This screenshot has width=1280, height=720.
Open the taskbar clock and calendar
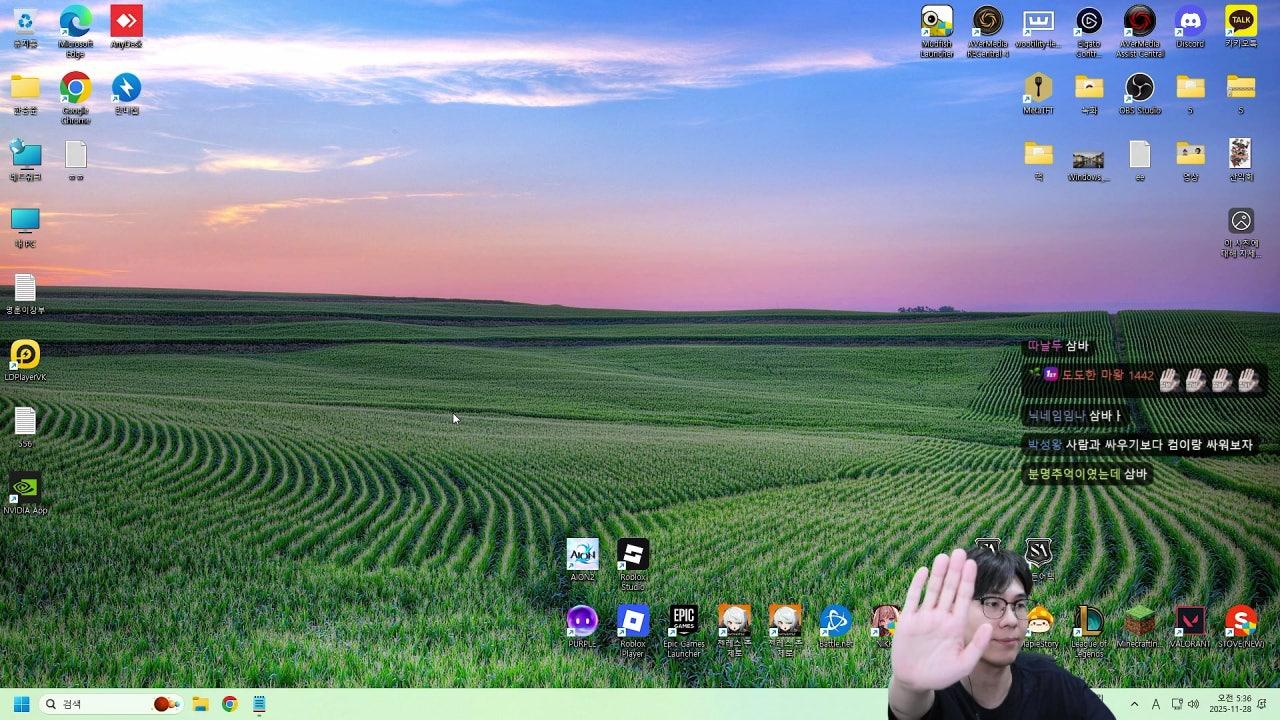pos(1229,704)
